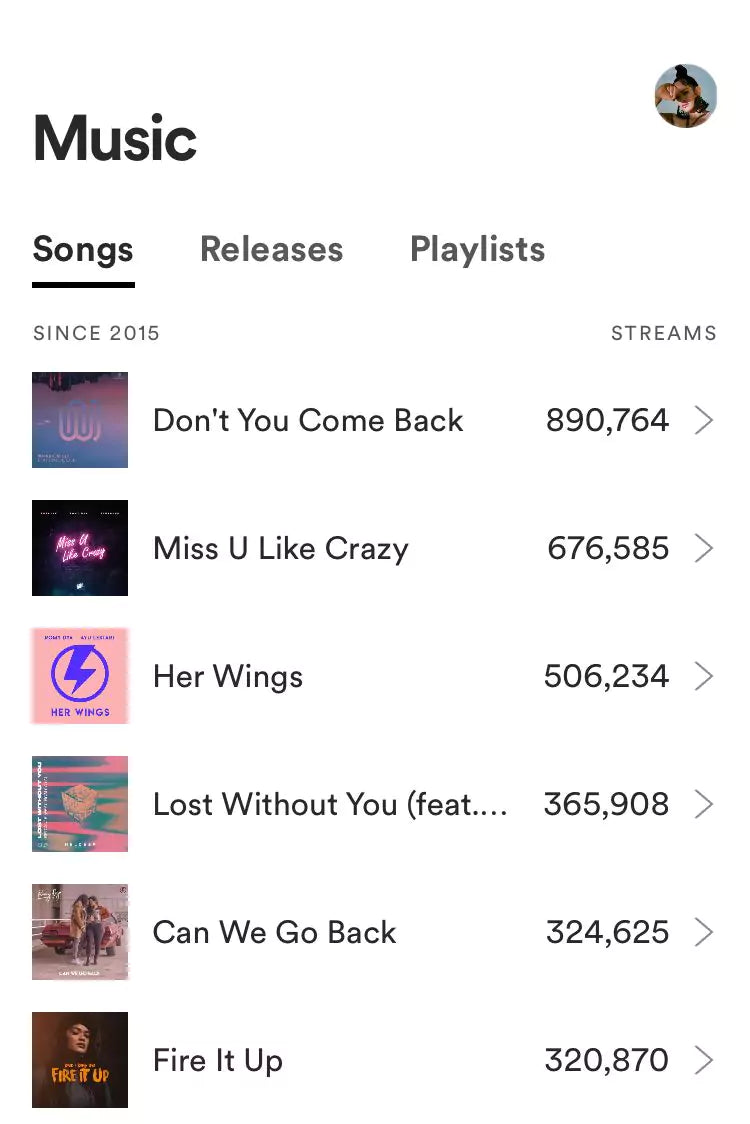The width and height of the screenshot is (750, 1124).
Task: Expand the chevron beside 890,764 streams
Action: coord(704,421)
